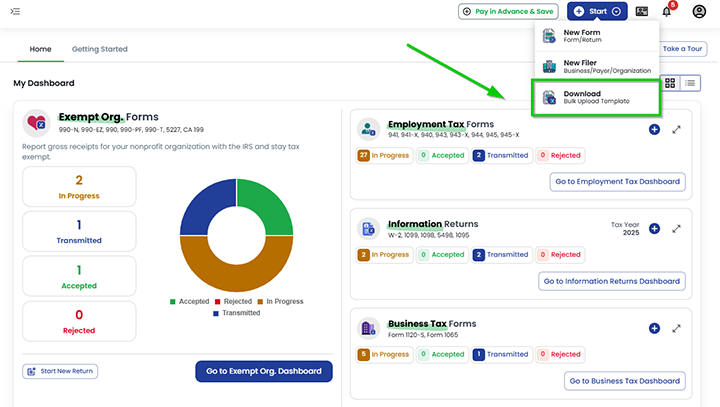This screenshot has width=720, height=407.
Task: Click Pay in Advance & Save button
Action: click(507, 12)
